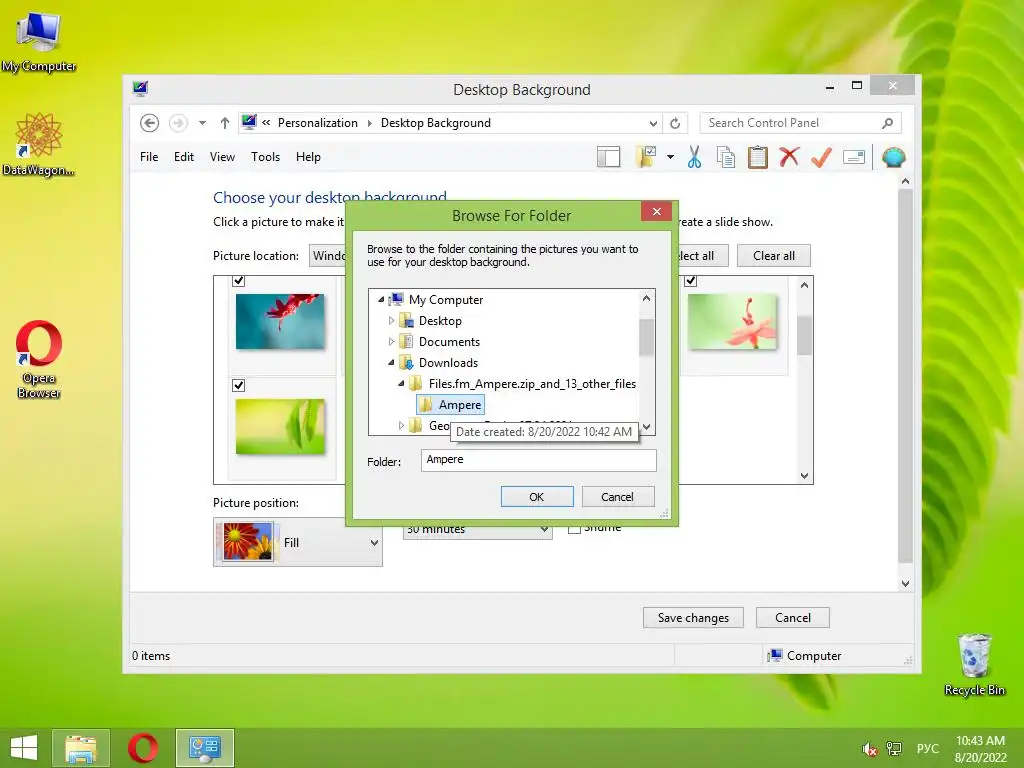Click the muted volume tray icon
1024x768 pixels.
pos(869,749)
